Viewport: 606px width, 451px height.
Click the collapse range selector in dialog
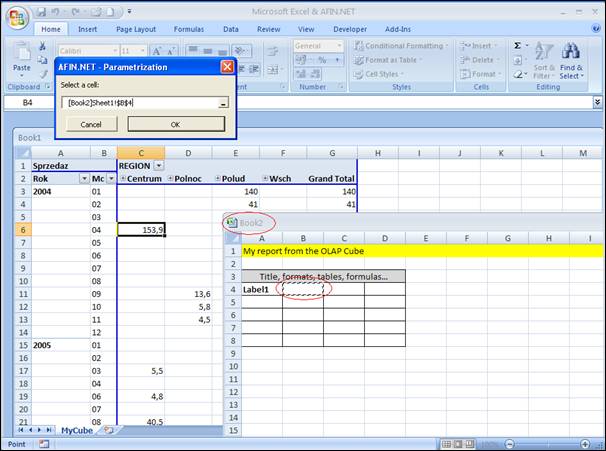pyautogui.click(x=223, y=103)
